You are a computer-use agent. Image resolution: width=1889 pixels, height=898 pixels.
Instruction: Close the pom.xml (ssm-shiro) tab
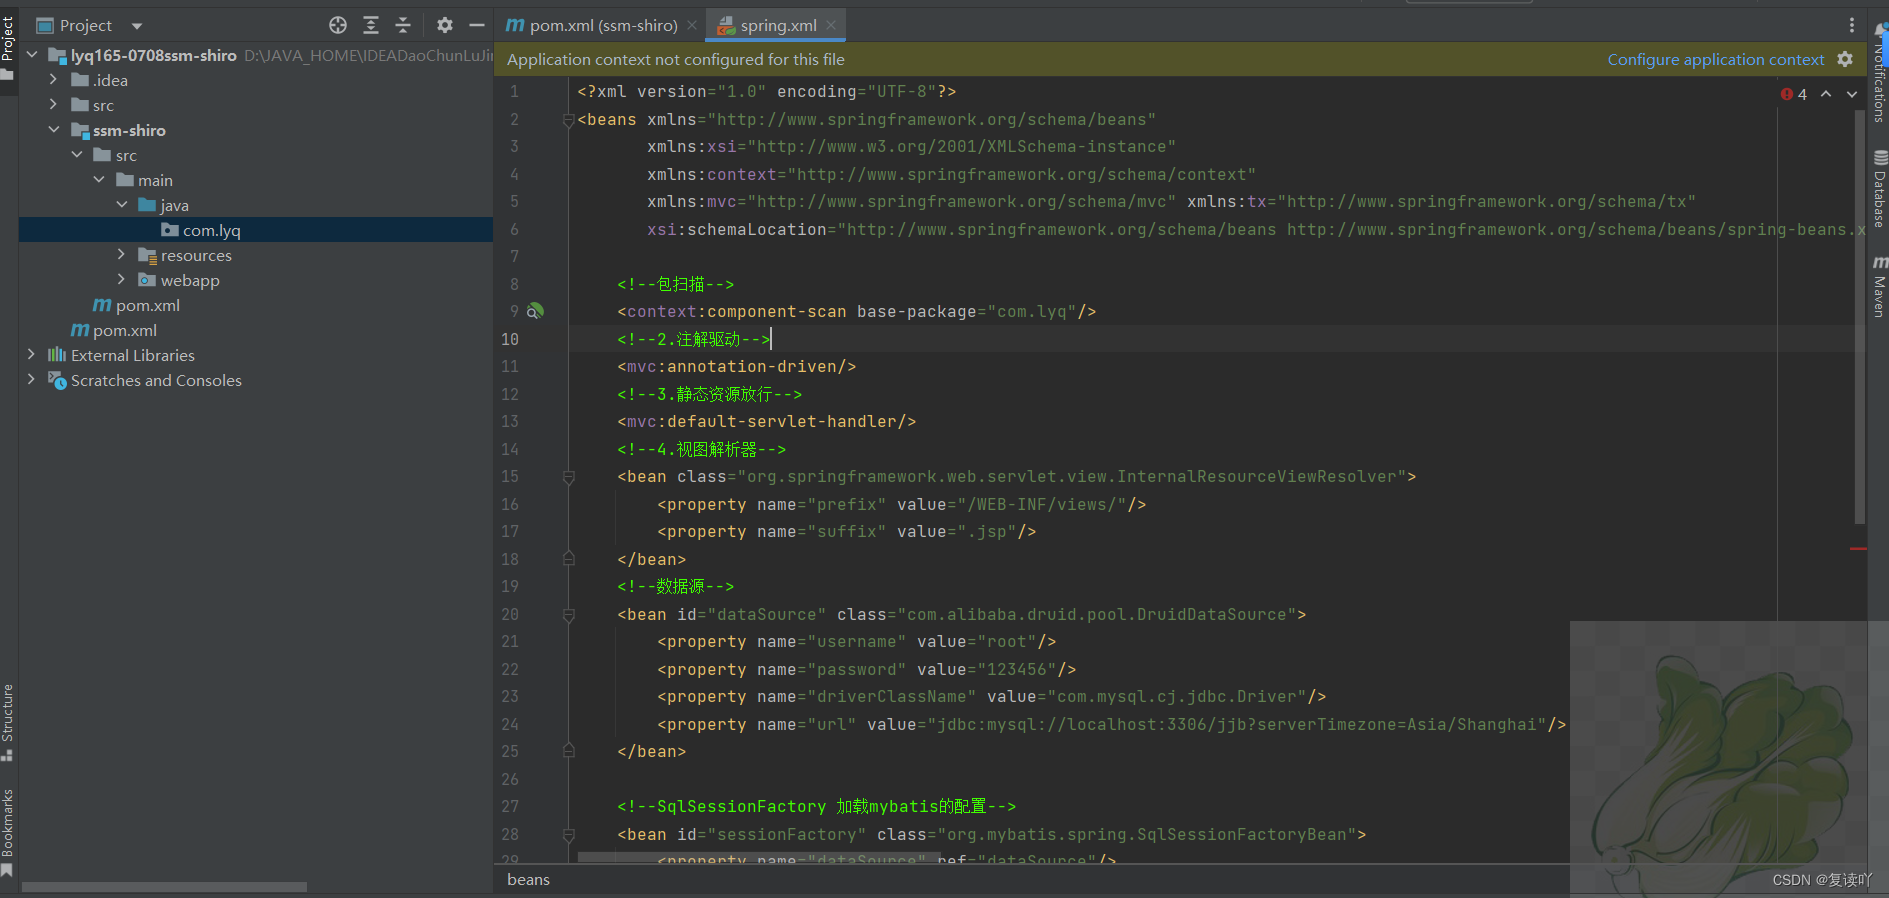pyautogui.click(x=692, y=25)
